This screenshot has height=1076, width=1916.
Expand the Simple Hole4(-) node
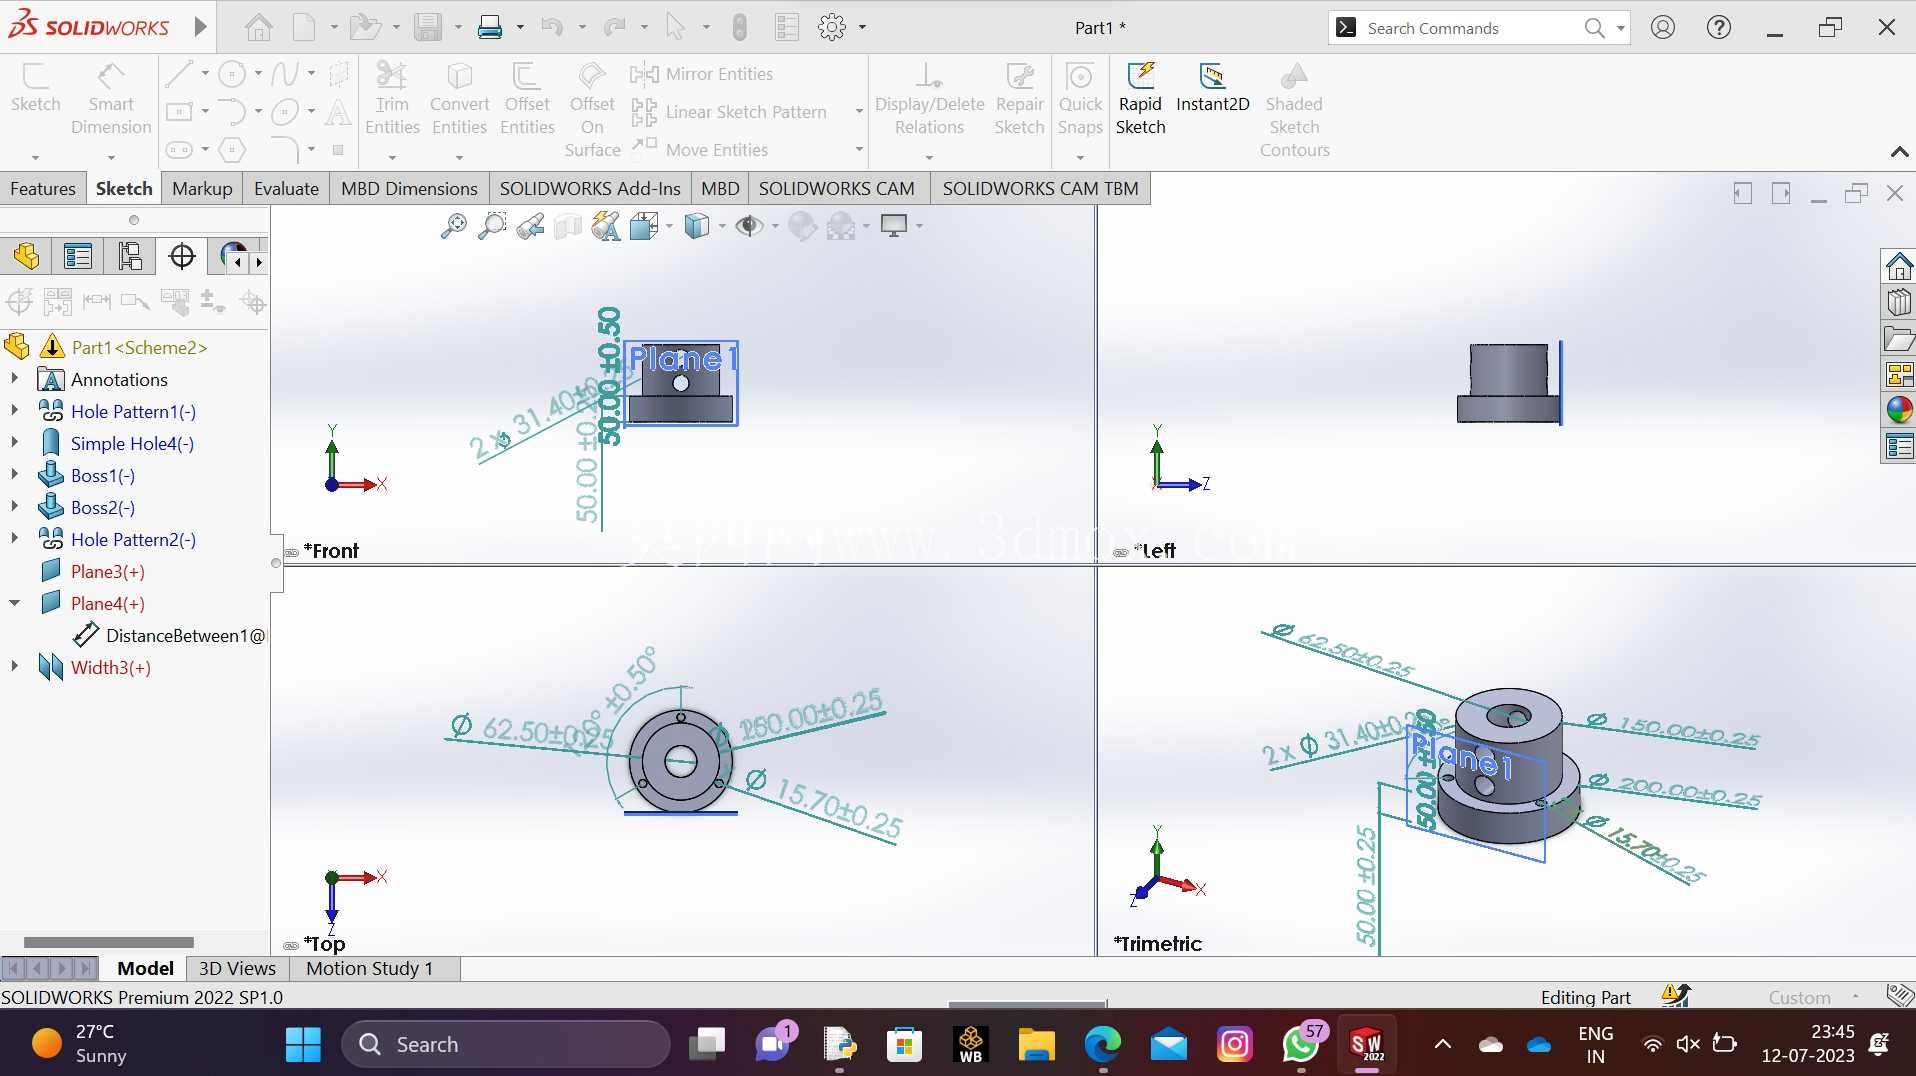(14, 443)
